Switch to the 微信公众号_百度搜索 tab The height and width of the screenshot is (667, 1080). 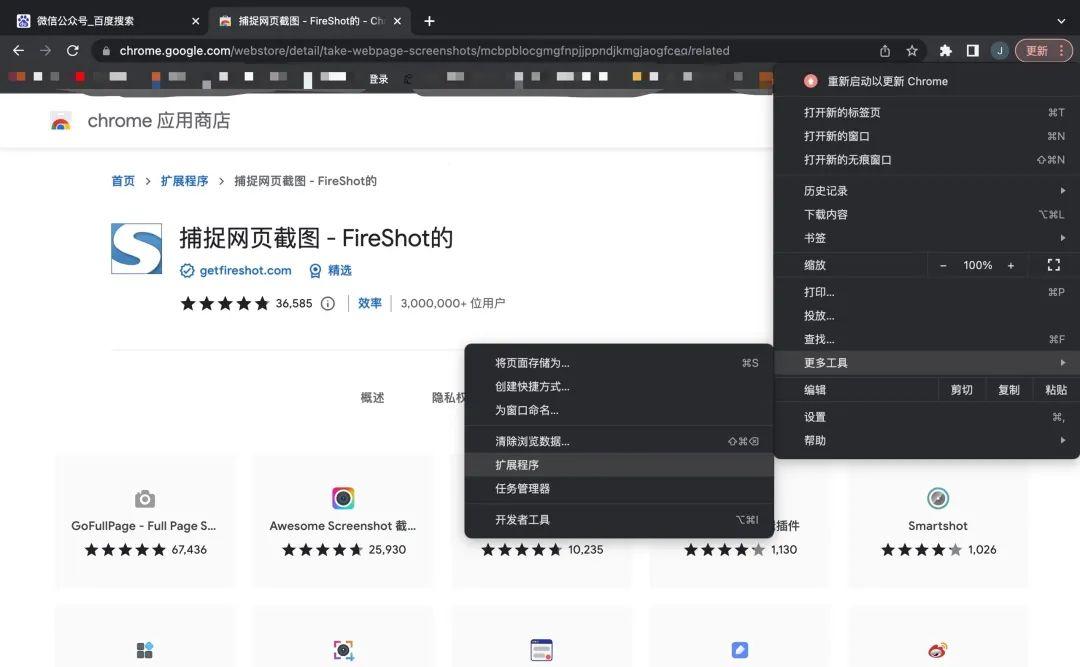(x=103, y=21)
